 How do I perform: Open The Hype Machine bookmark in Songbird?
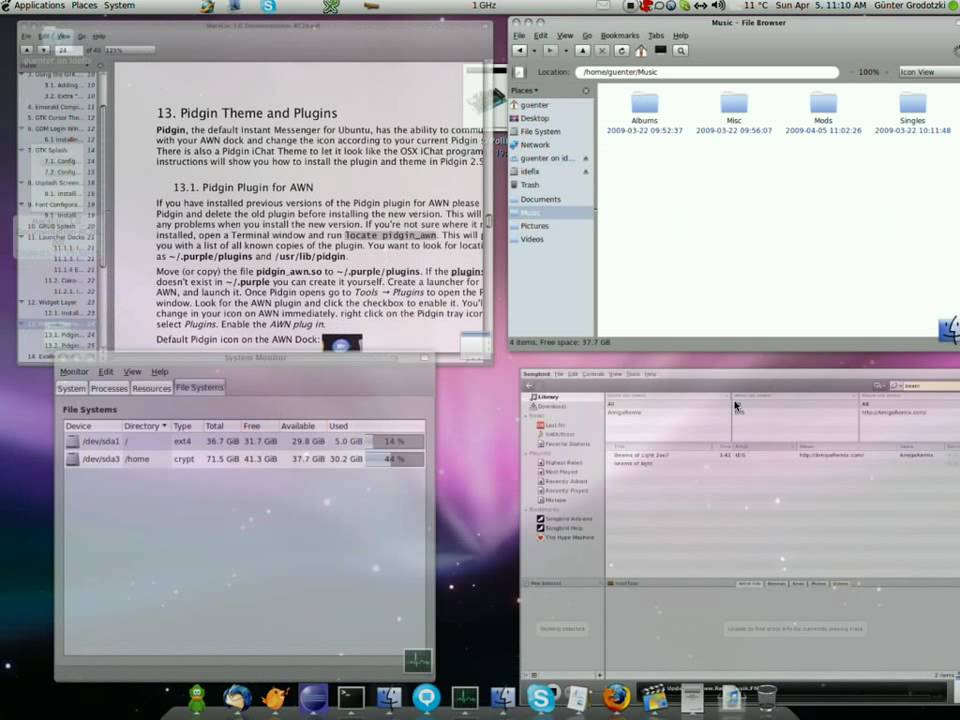pyautogui.click(x=565, y=538)
